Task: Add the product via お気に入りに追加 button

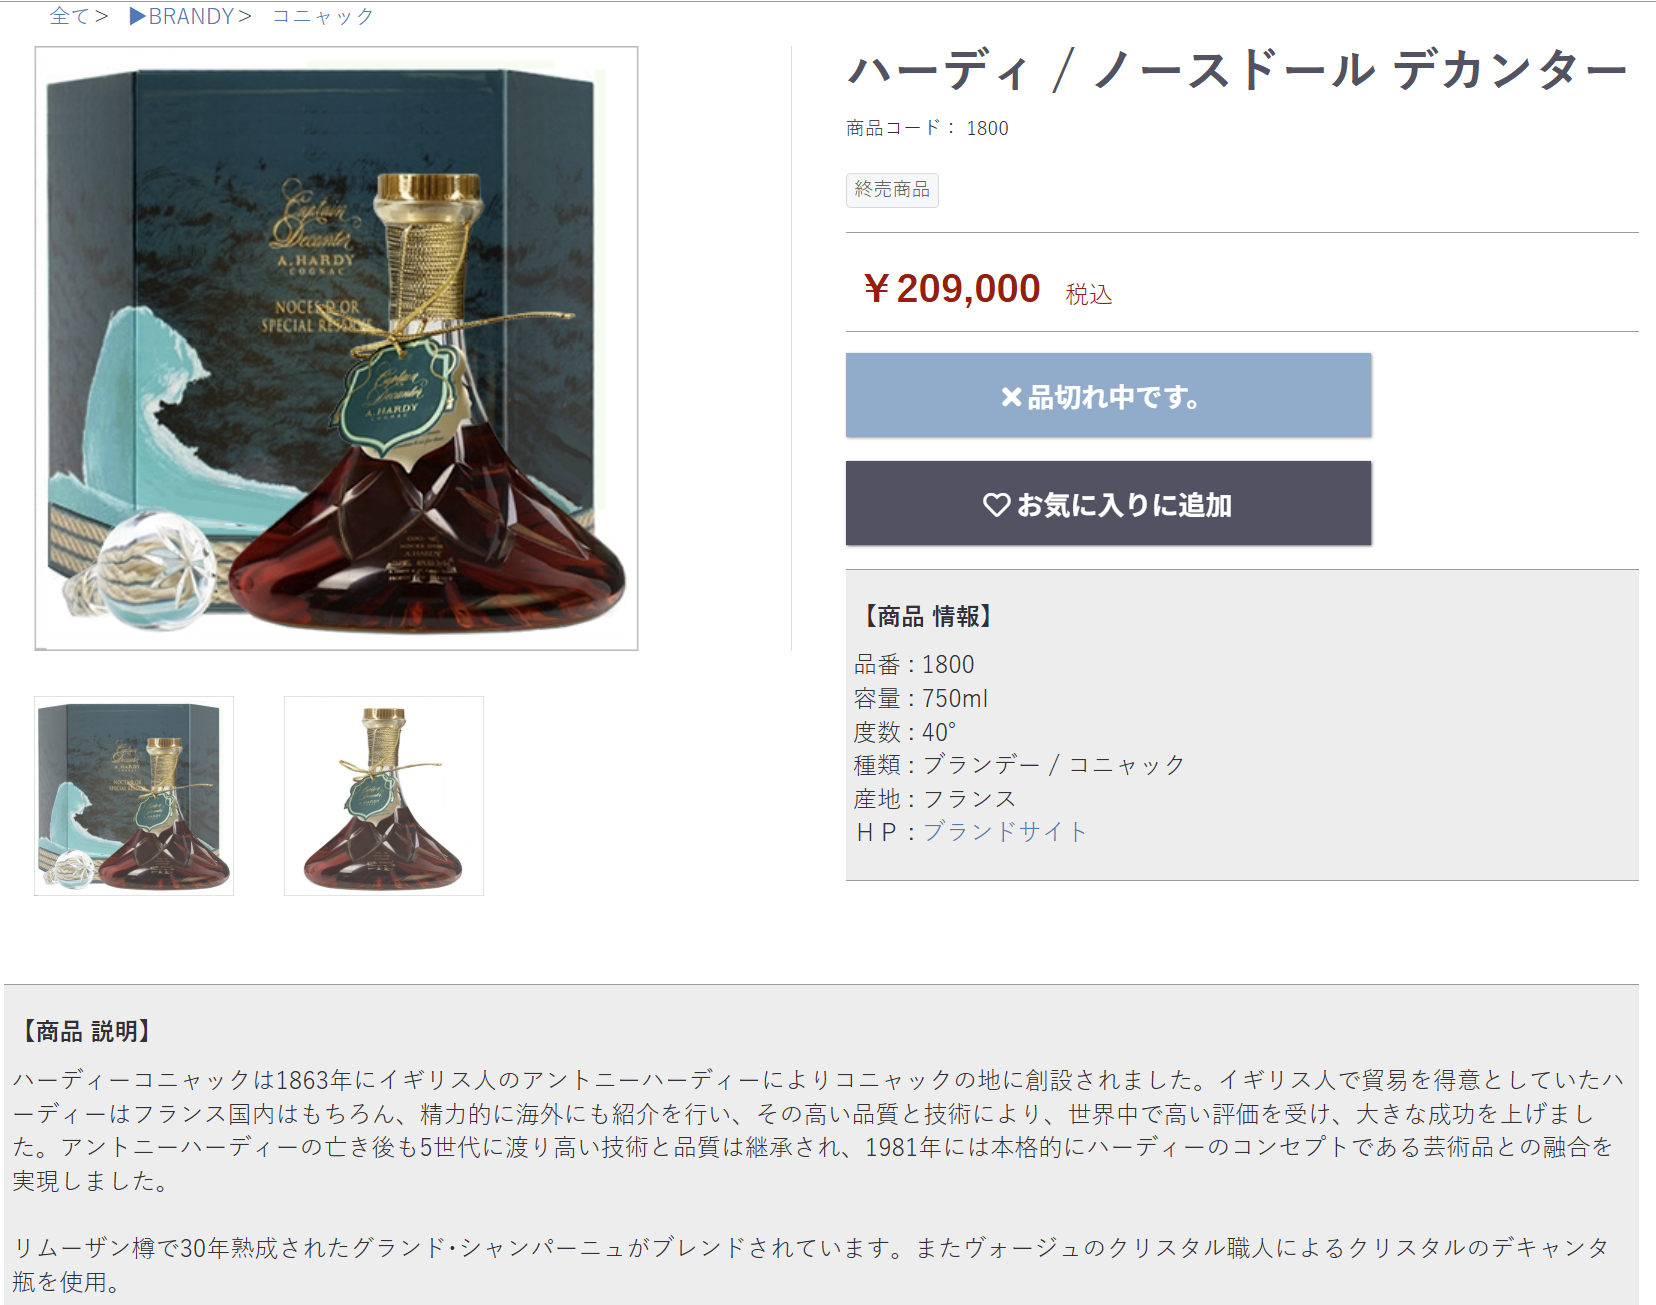Action: pyautogui.click(x=1108, y=503)
